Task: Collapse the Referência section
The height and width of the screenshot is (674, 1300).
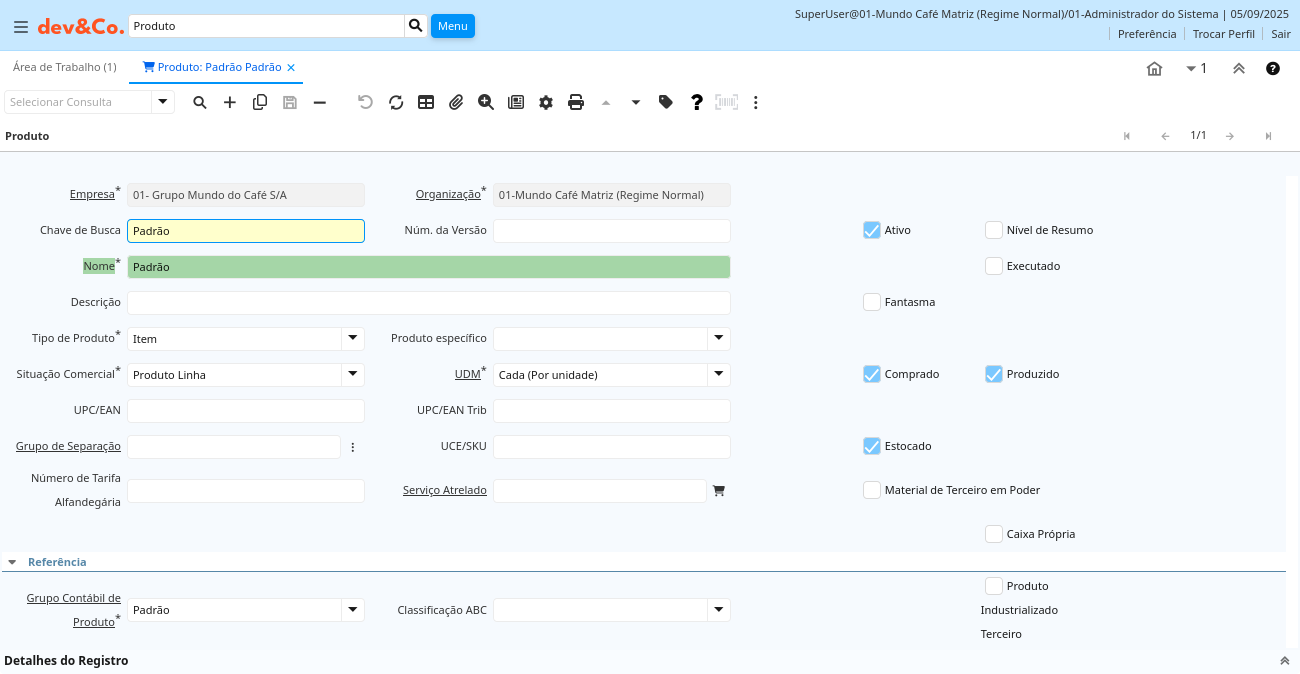Action: 12,562
